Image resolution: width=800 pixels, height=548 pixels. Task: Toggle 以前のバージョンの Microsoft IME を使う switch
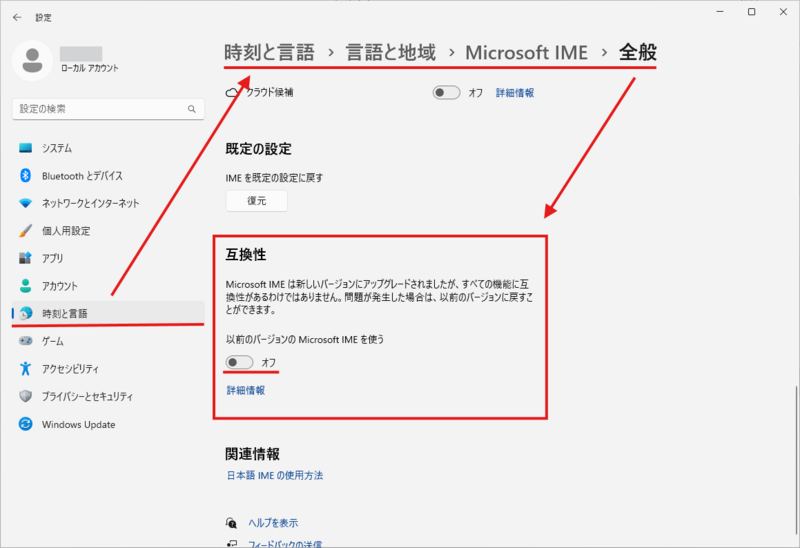tap(239, 362)
